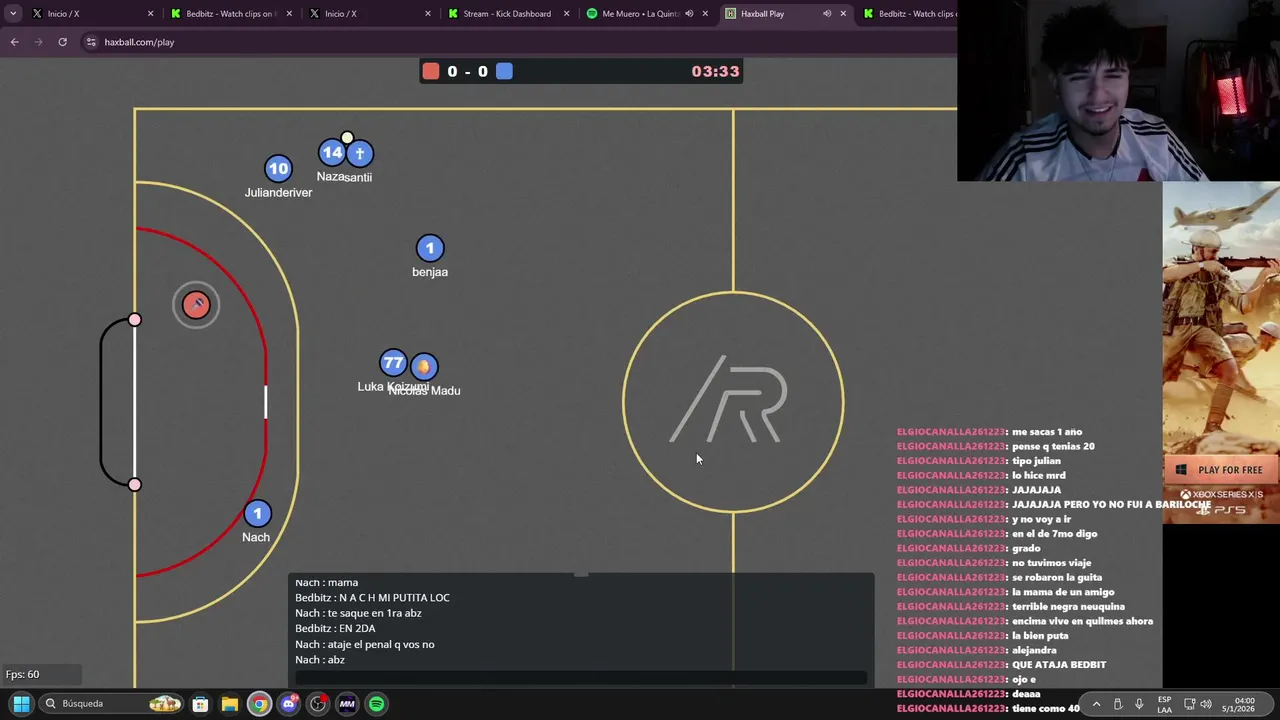Open OBS Studio from taskbar

[x=318, y=704]
